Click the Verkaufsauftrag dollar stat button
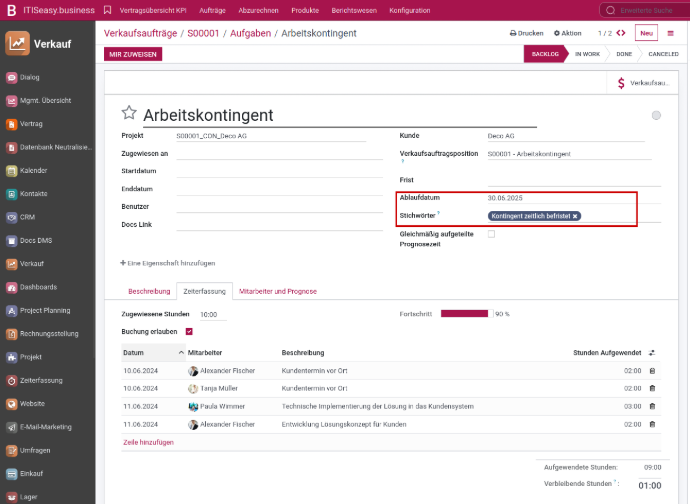 point(641,83)
